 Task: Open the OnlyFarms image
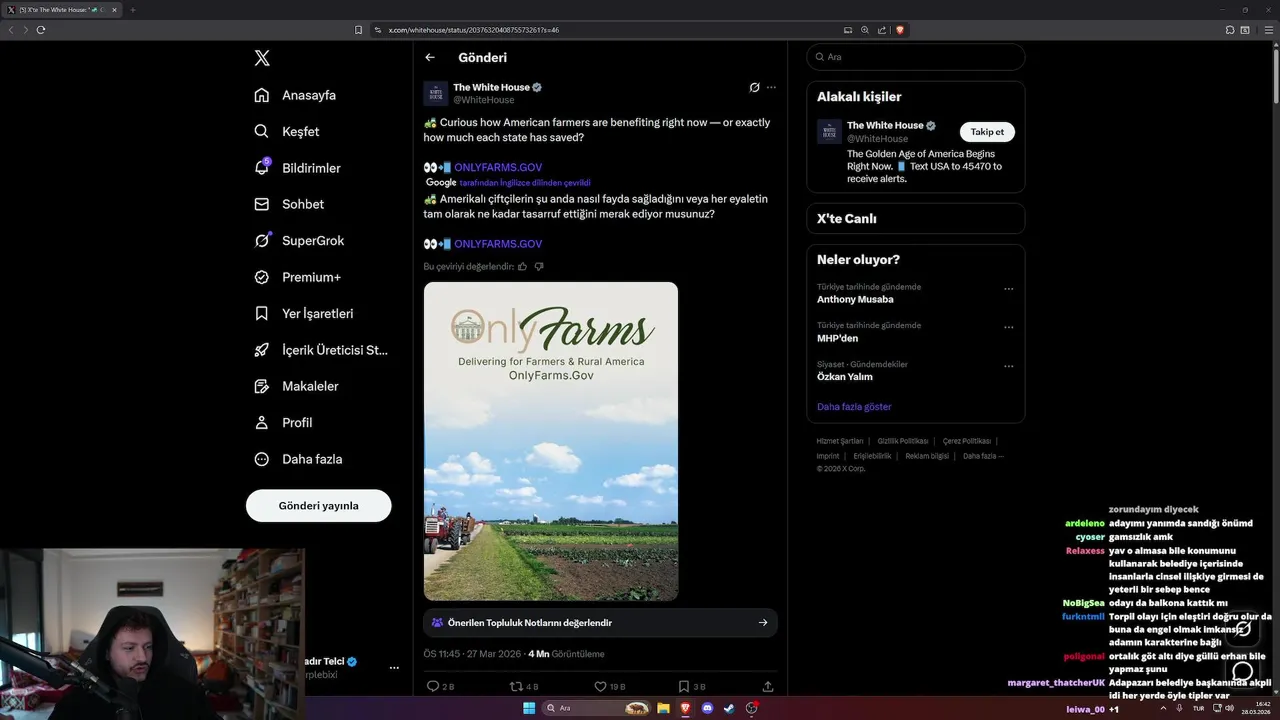pyautogui.click(x=551, y=441)
